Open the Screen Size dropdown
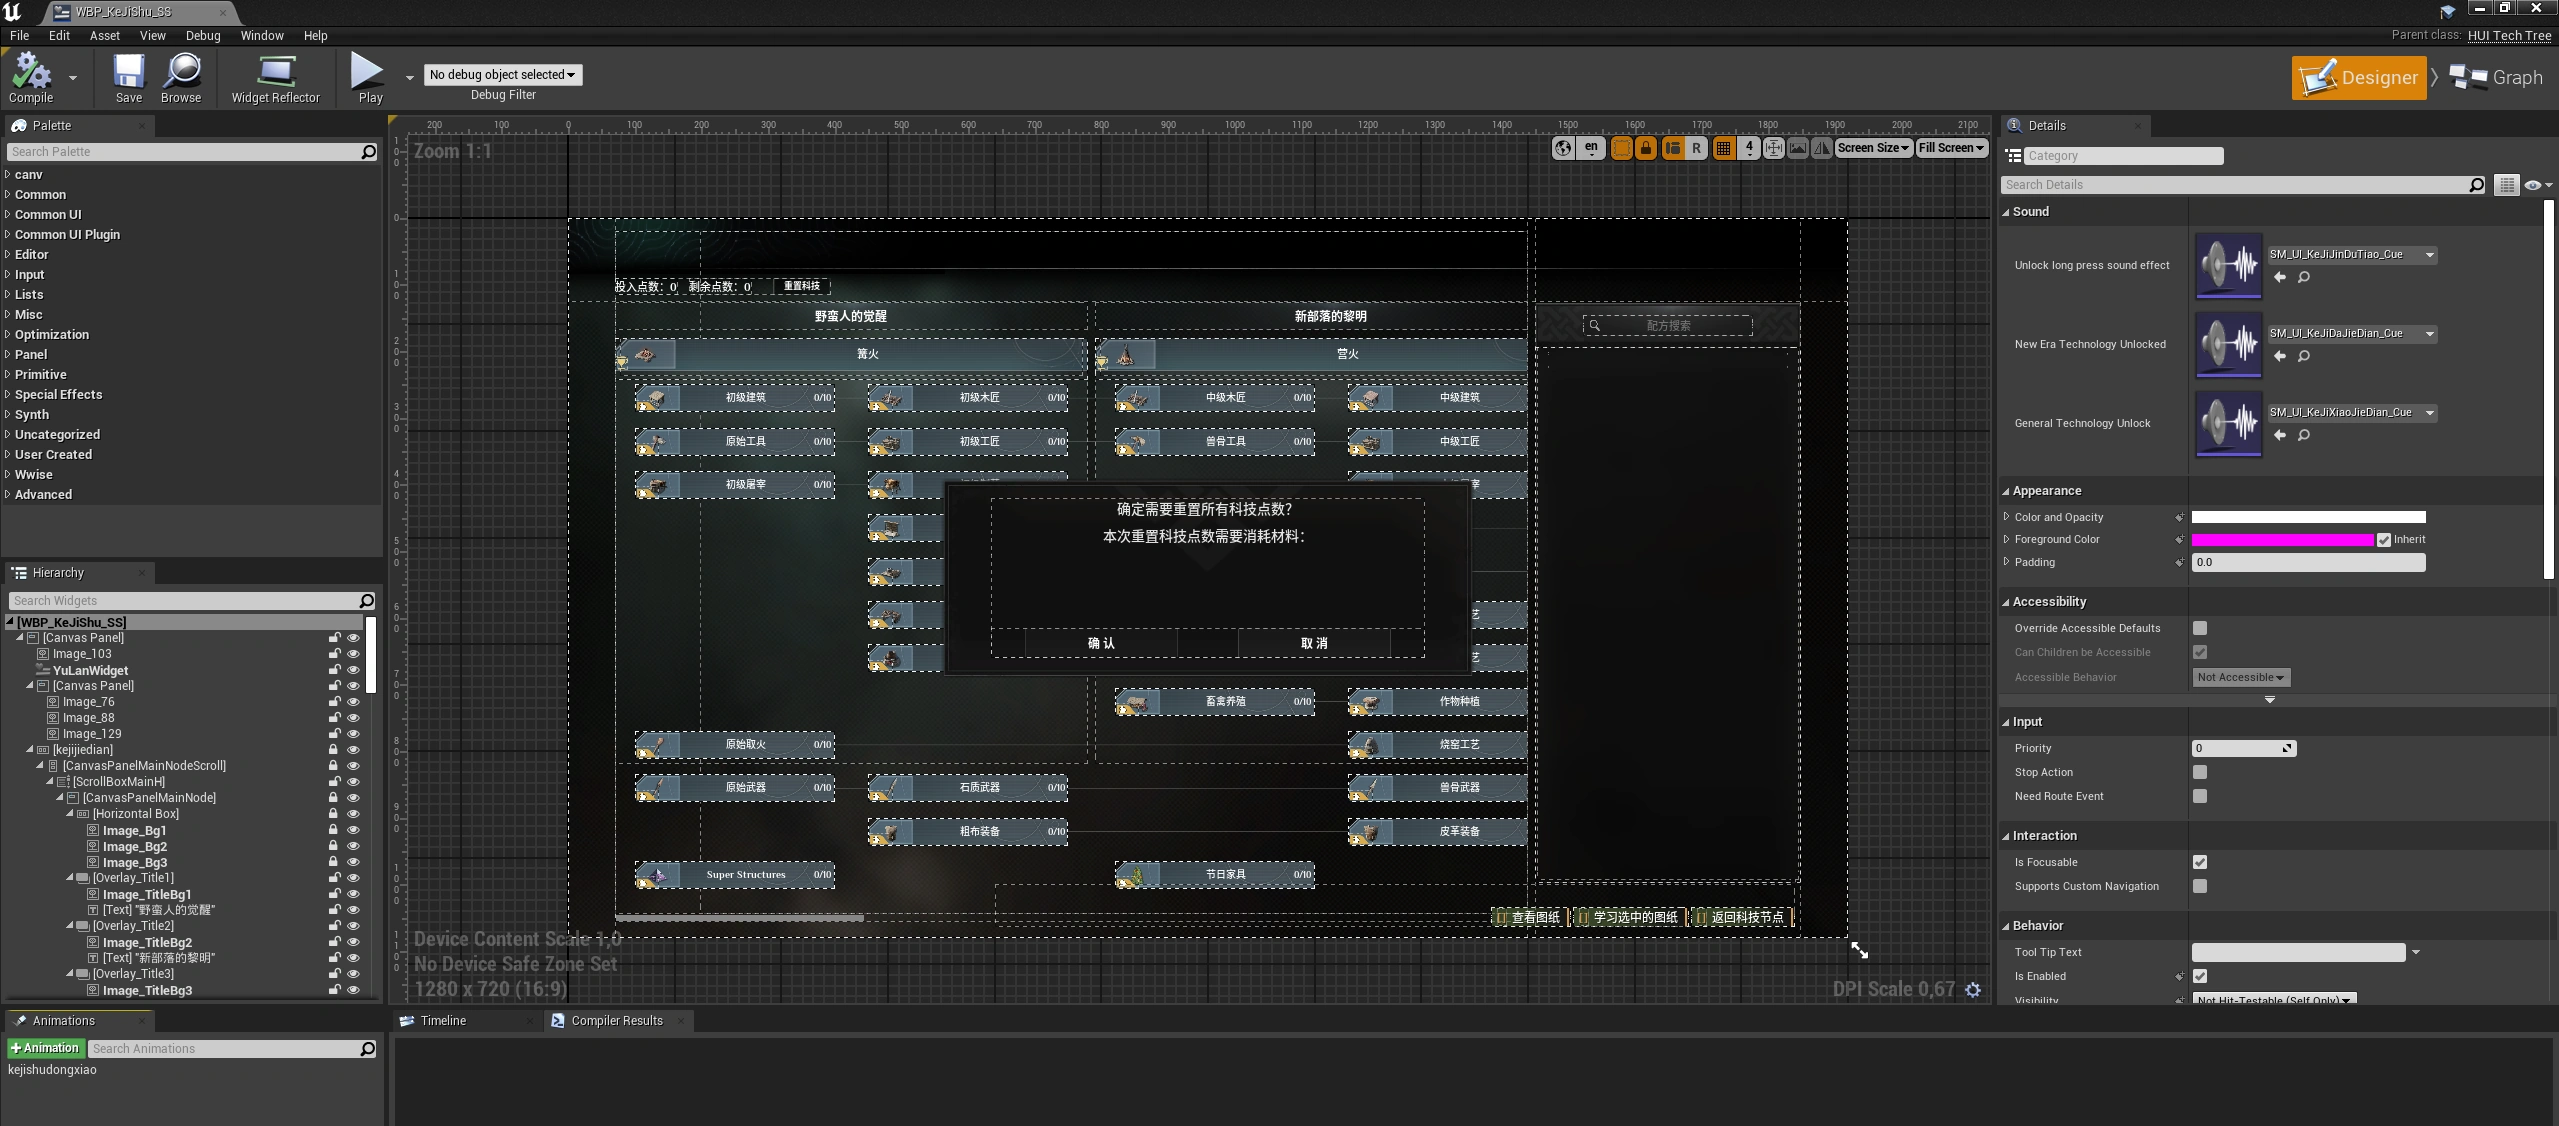 (x=1873, y=148)
